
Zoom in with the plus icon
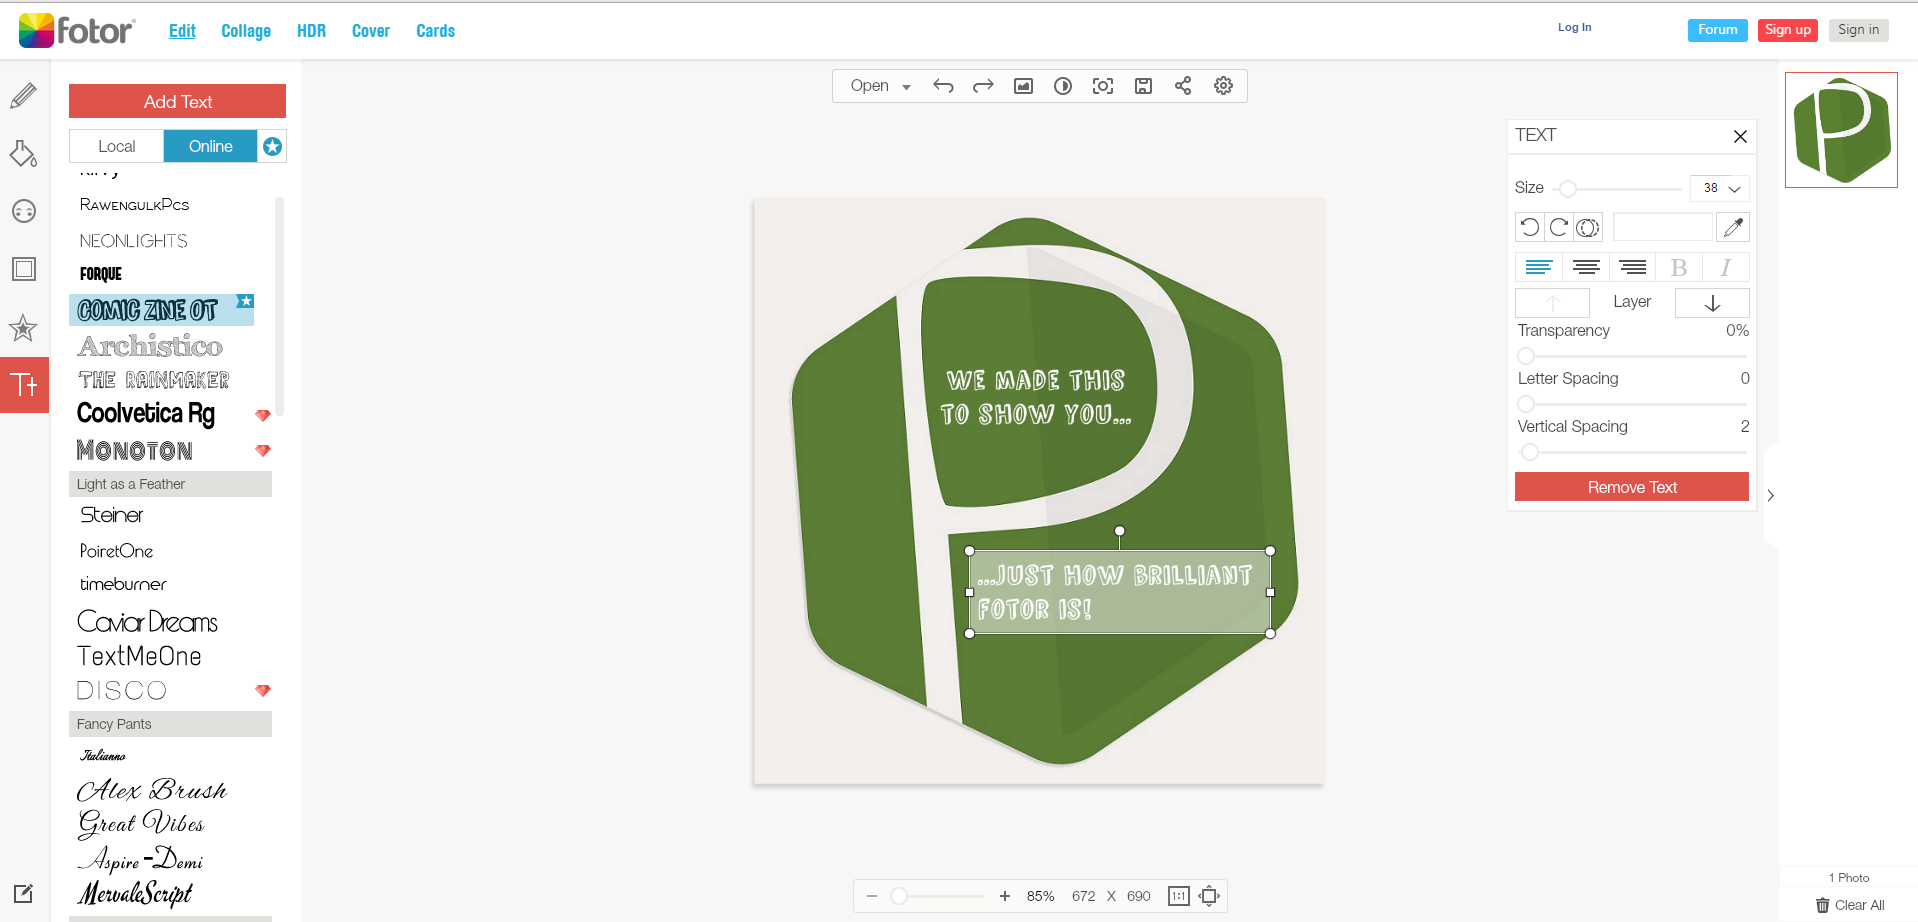click(1005, 896)
